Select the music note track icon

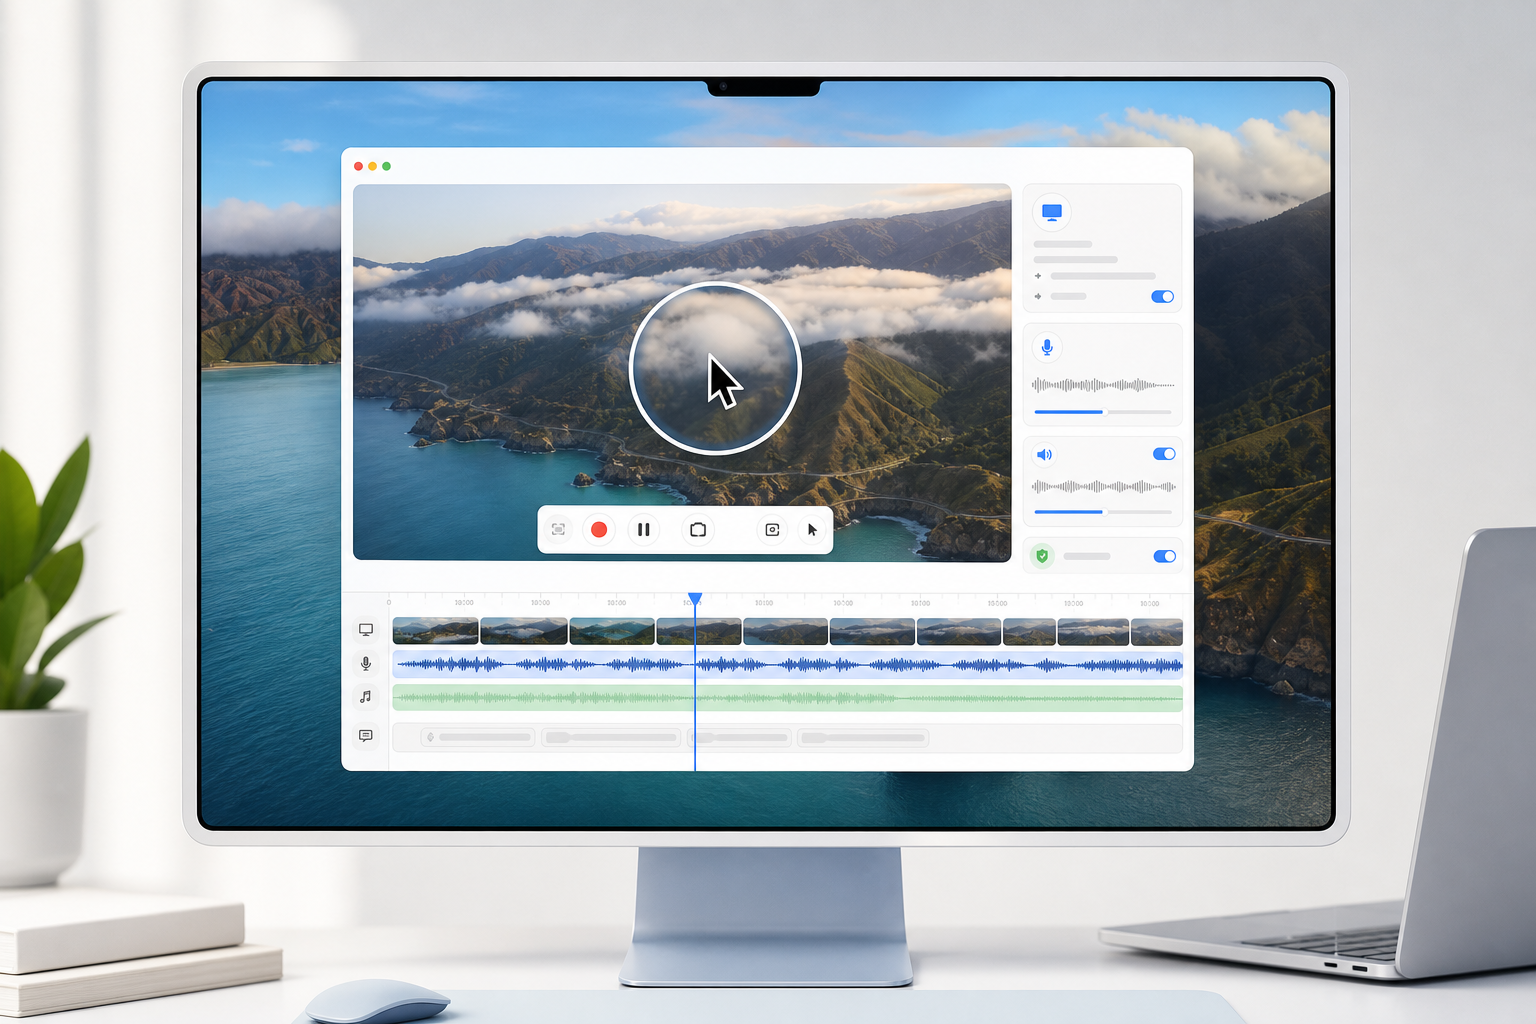tap(366, 697)
